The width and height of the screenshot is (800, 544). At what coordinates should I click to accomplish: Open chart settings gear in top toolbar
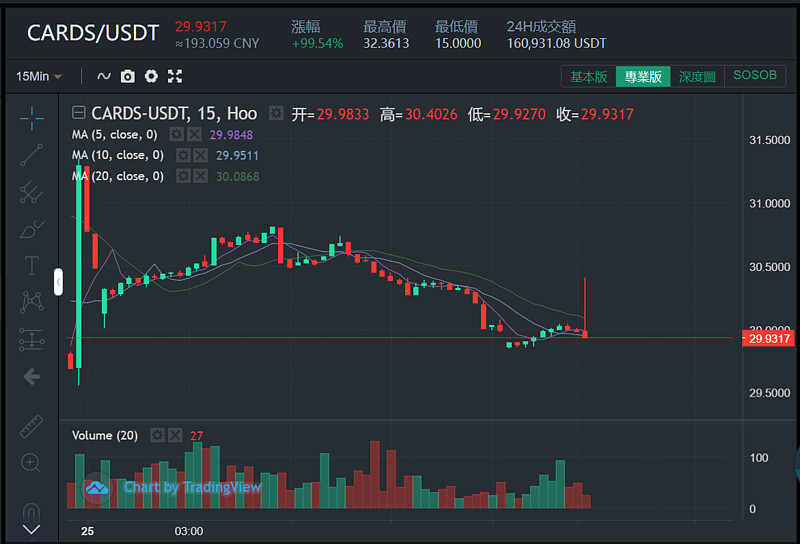pyautogui.click(x=151, y=76)
